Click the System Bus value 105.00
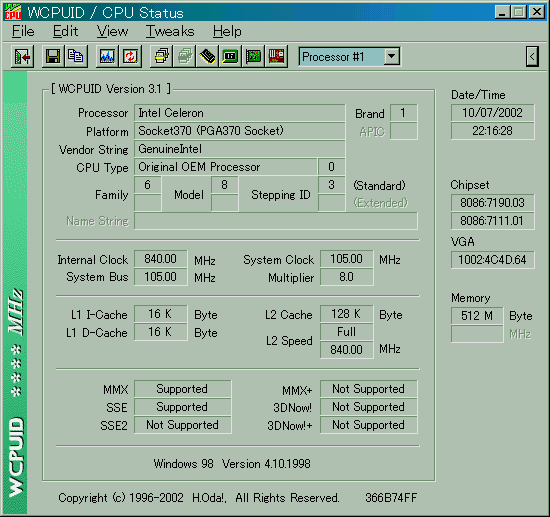 click(x=160, y=277)
